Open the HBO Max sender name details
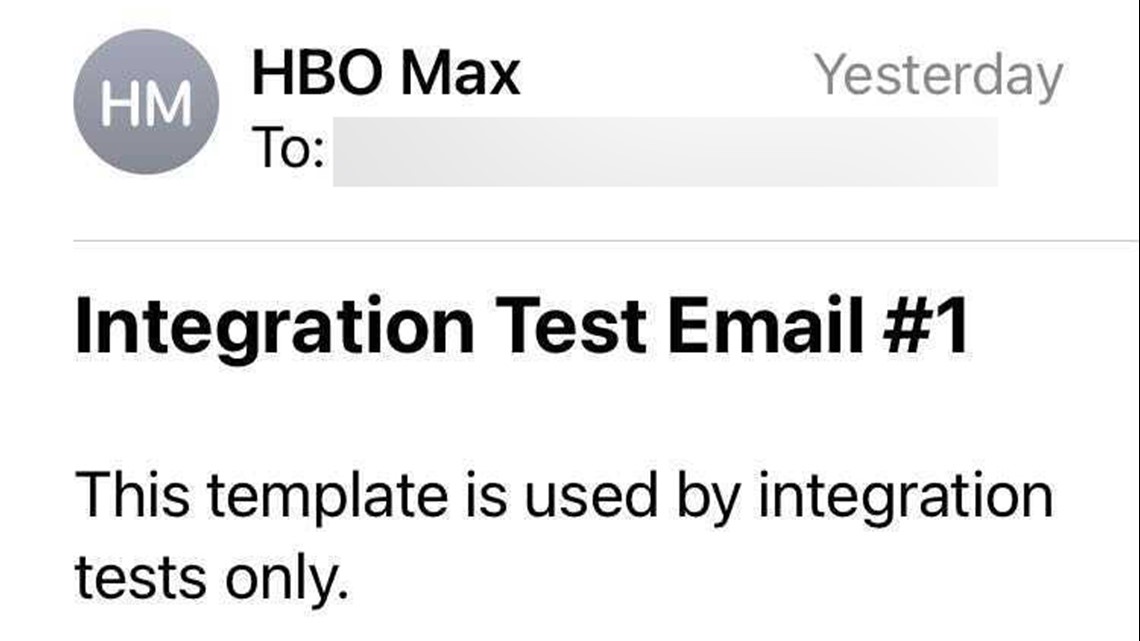 (385, 73)
